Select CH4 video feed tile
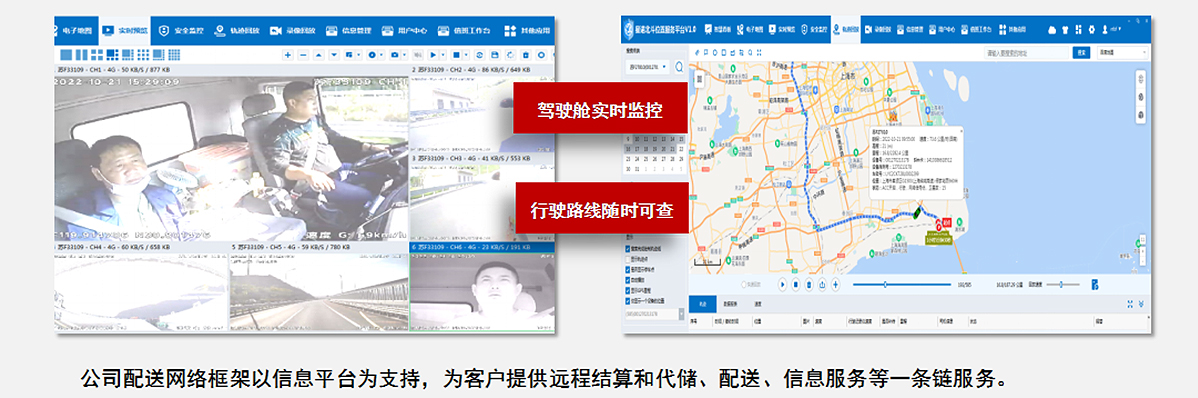 click(x=141, y=292)
